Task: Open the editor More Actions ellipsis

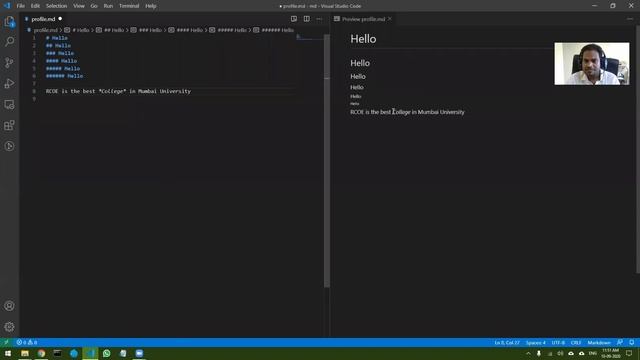Action: click(x=319, y=19)
